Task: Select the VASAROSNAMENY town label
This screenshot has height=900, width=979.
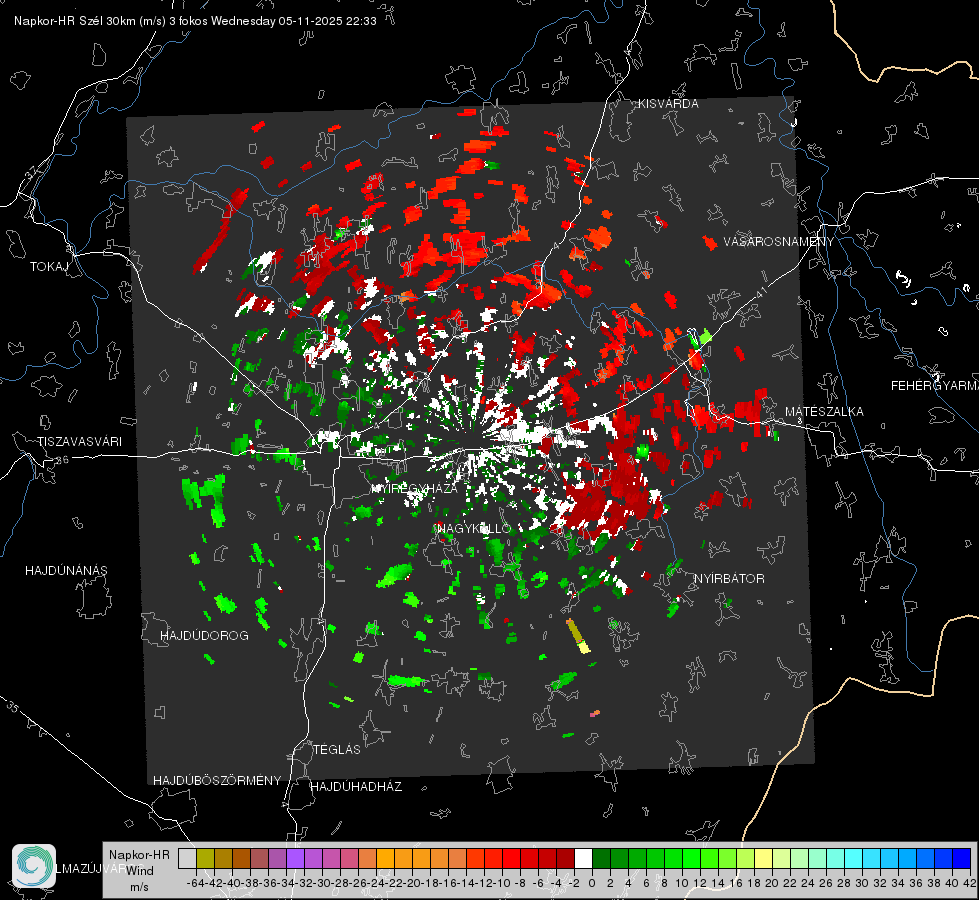Action: point(779,242)
